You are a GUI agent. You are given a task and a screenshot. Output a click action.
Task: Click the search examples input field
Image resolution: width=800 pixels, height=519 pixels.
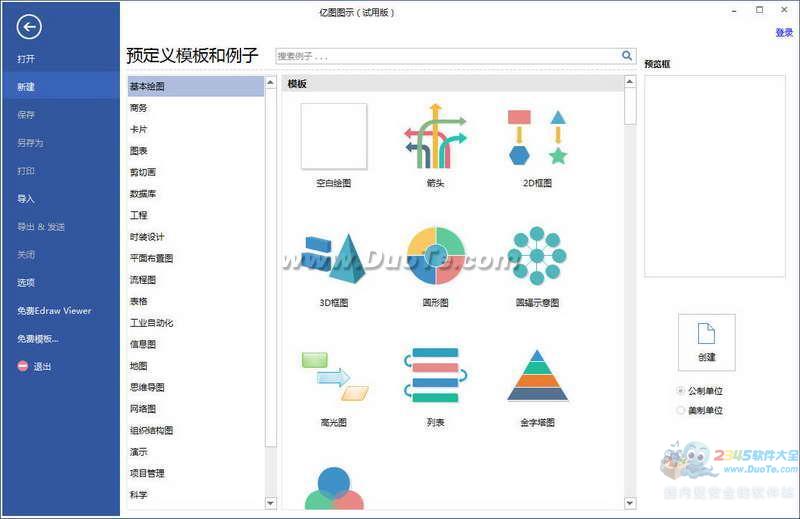[x=446, y=57]
